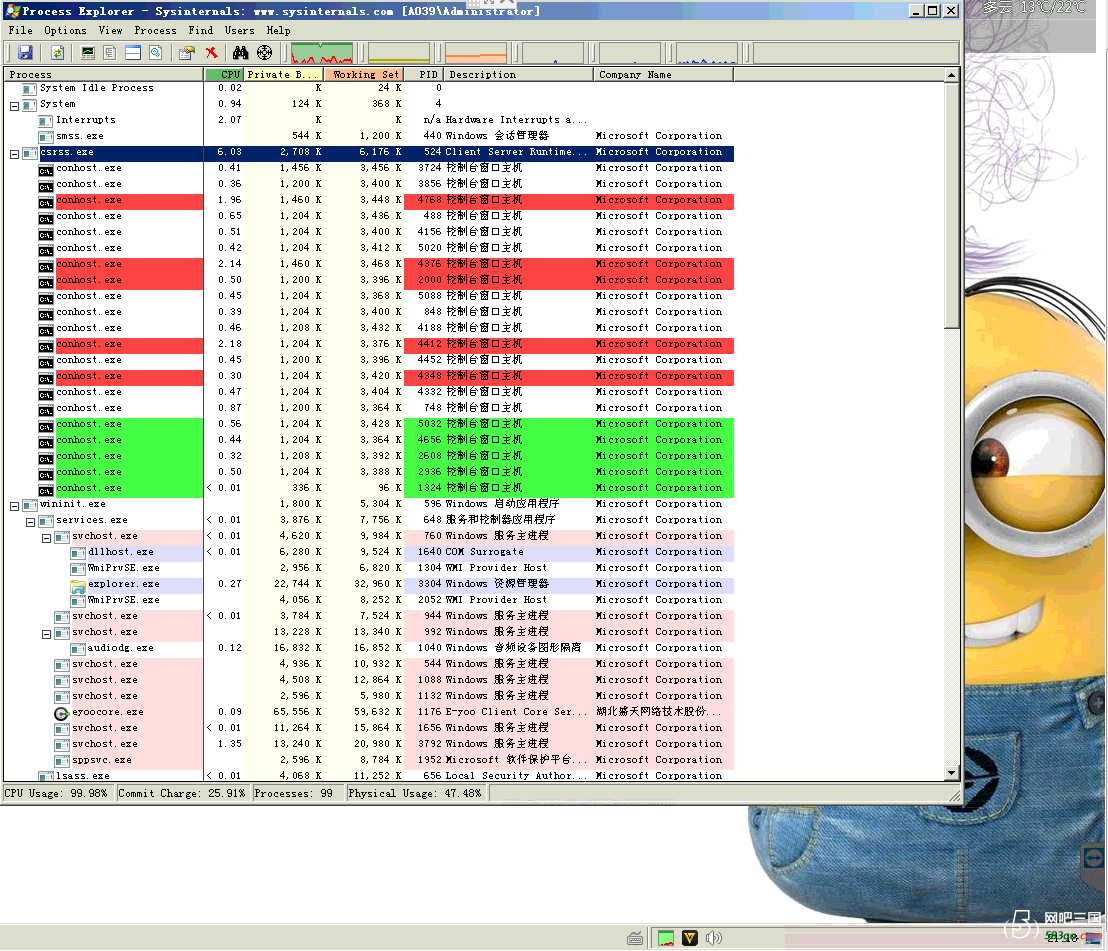Click the eyoocore.exe process icon
Viewport: 1108px width, 951px height.
point(61,713)
